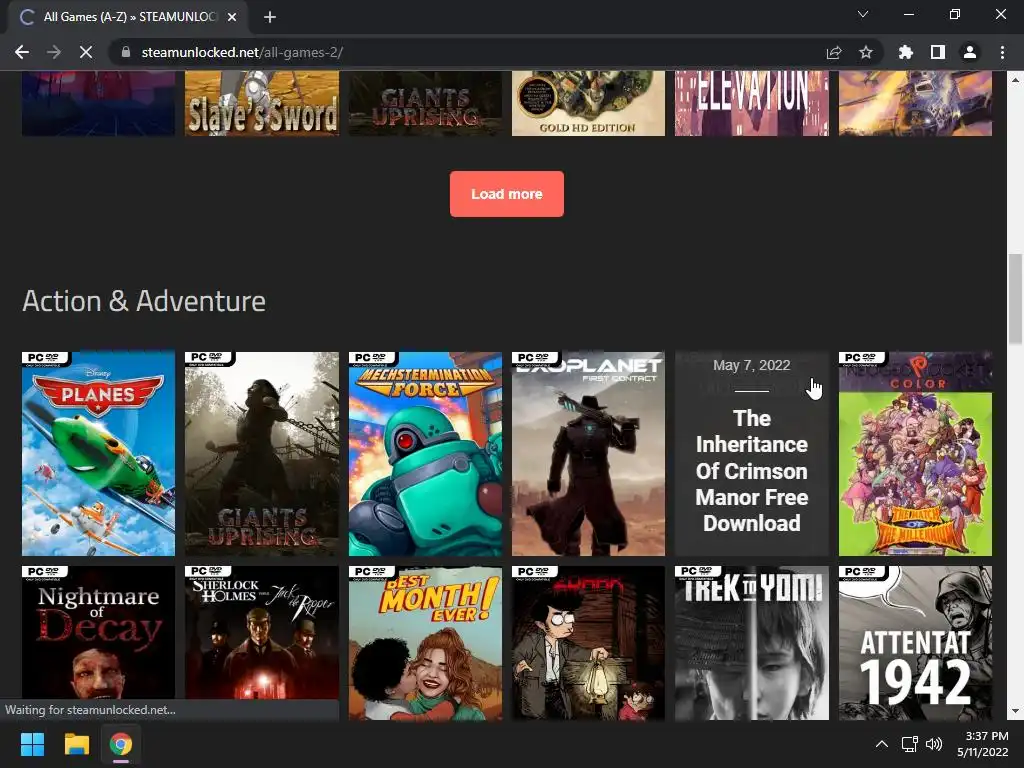Click the scrollbar down arrow

coord(1015,711)
